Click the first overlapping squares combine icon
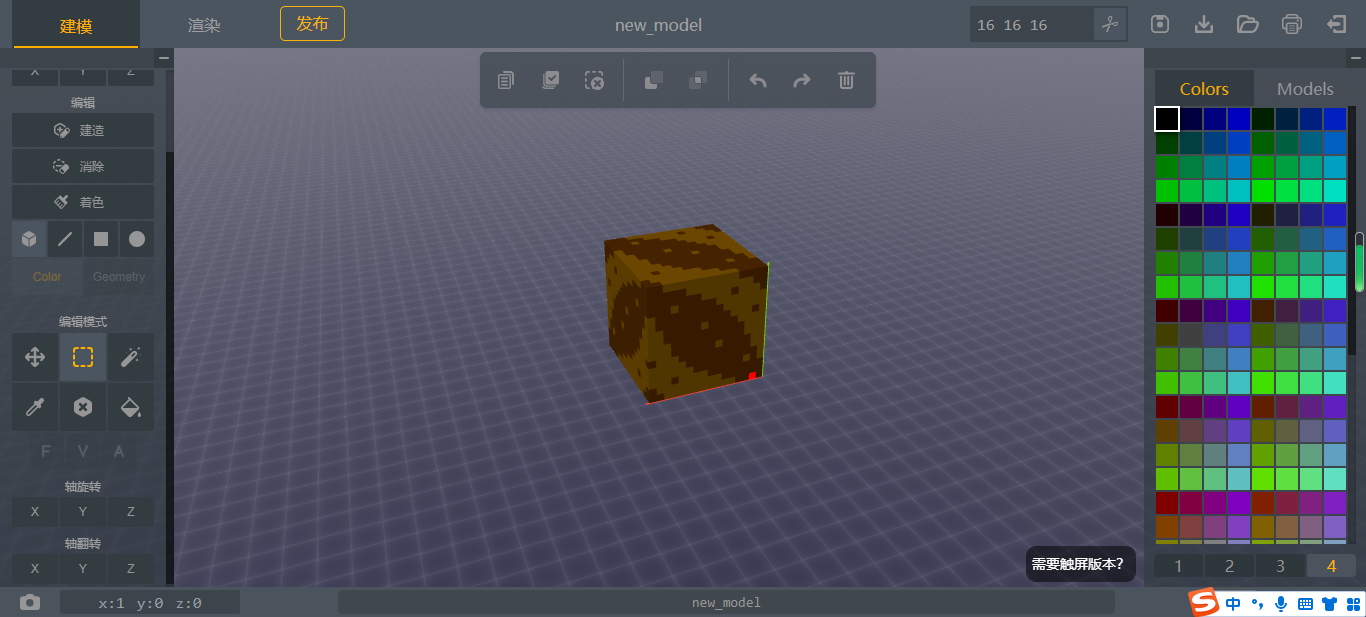Image resolution: width=1366 pixels, height=617 pixels. click(x=653, y=80)
